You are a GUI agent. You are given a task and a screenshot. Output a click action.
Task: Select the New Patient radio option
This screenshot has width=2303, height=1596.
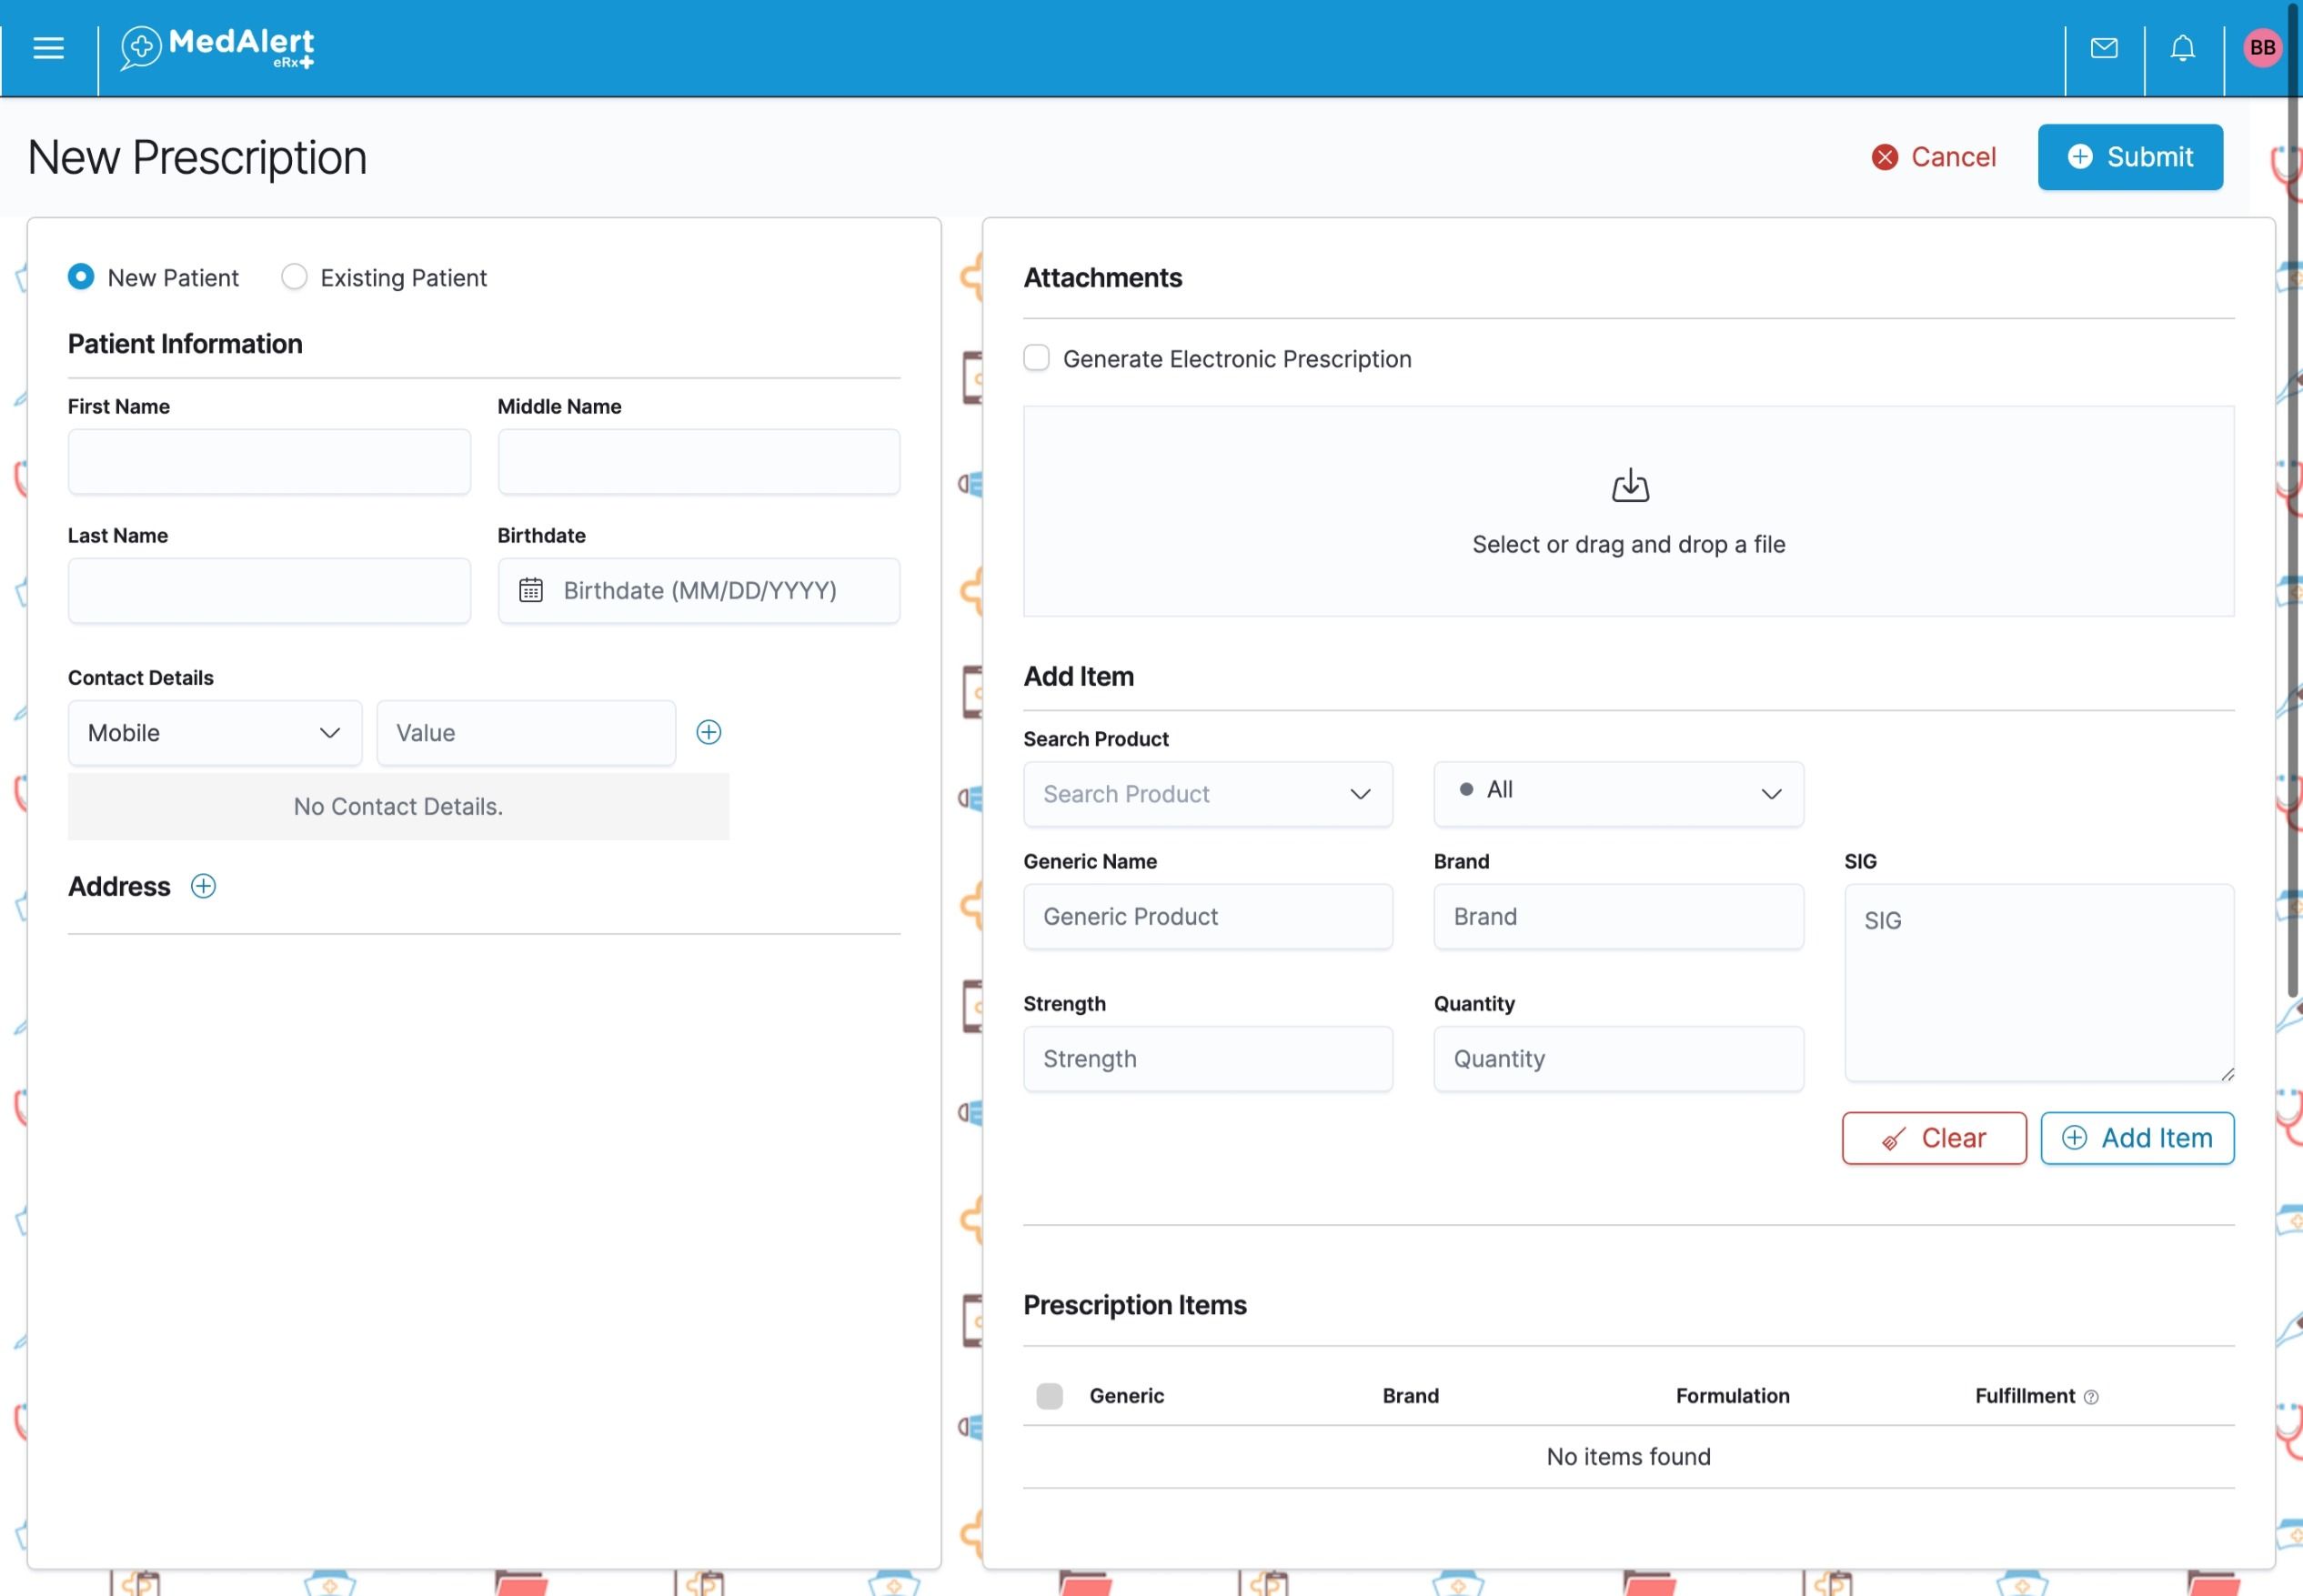pos(81,277)
